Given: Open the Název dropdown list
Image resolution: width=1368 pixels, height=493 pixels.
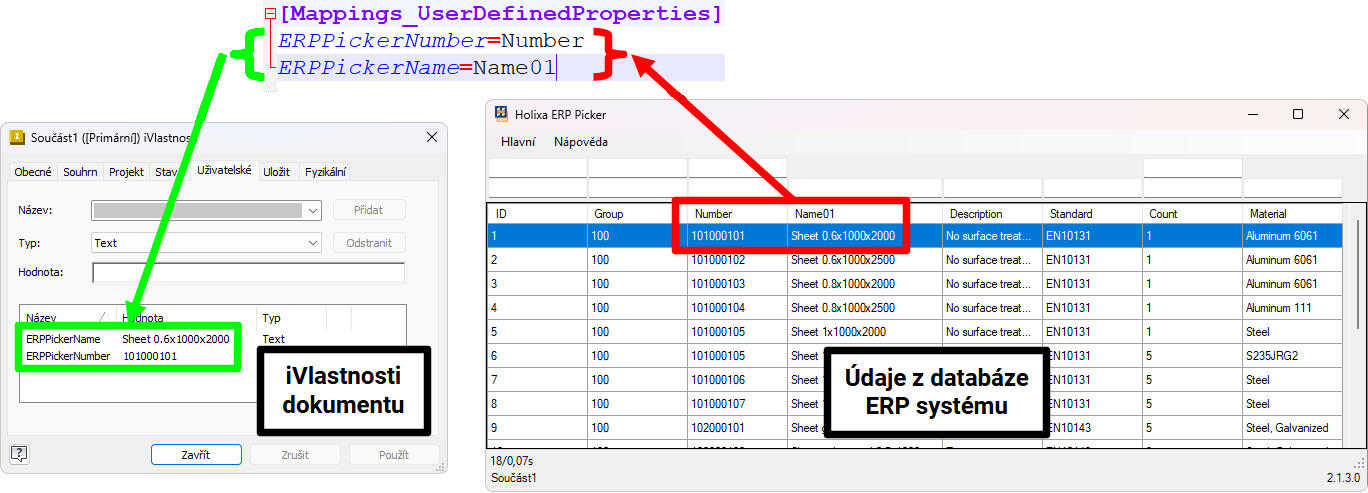Looking at the screenshot, I should click(313, 210).
